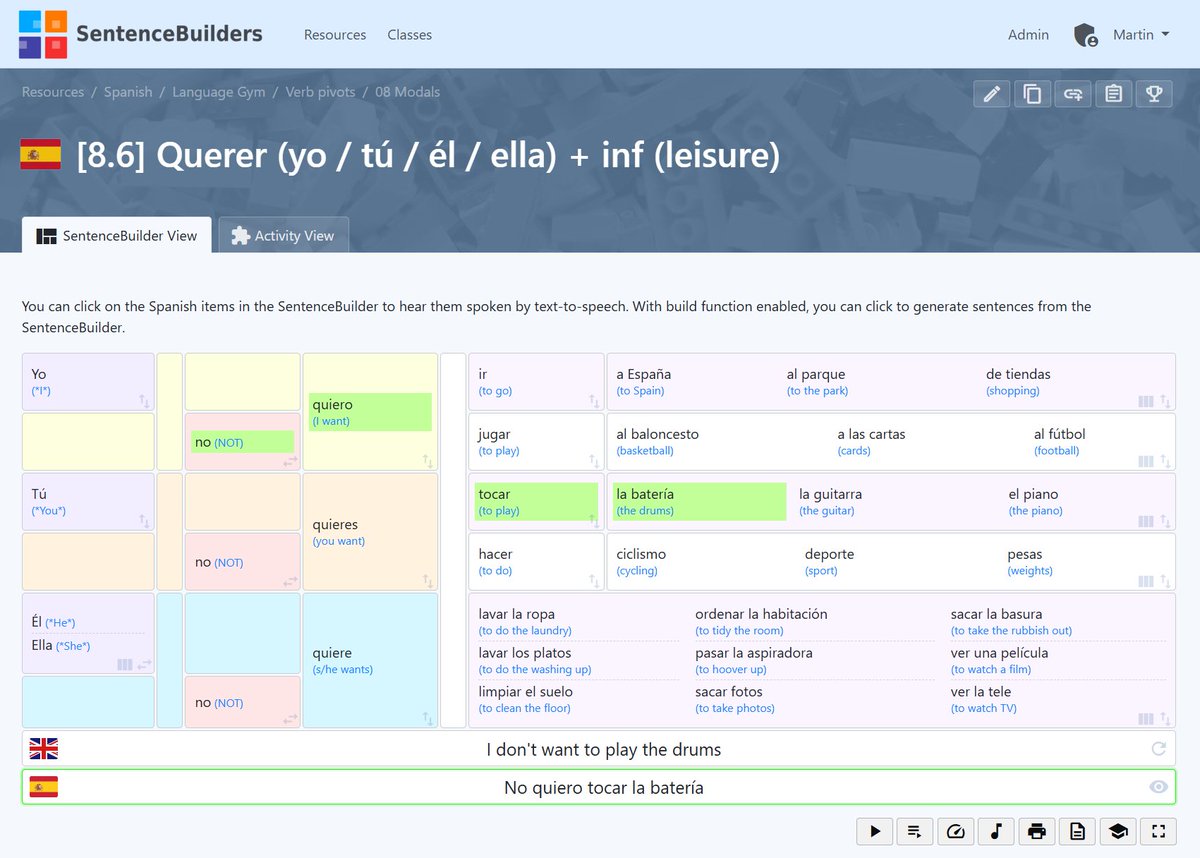
Task: Click the add link icon
Action: pos(1073,94)
